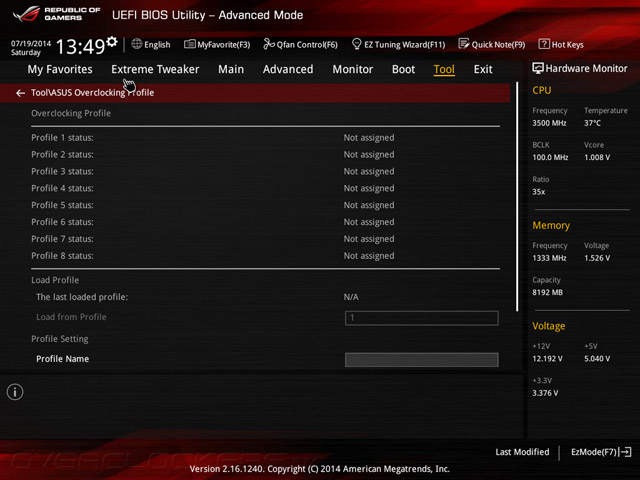640x480 pixels.
Task: Select the Profile 6 status row
Action: (265, 222)
